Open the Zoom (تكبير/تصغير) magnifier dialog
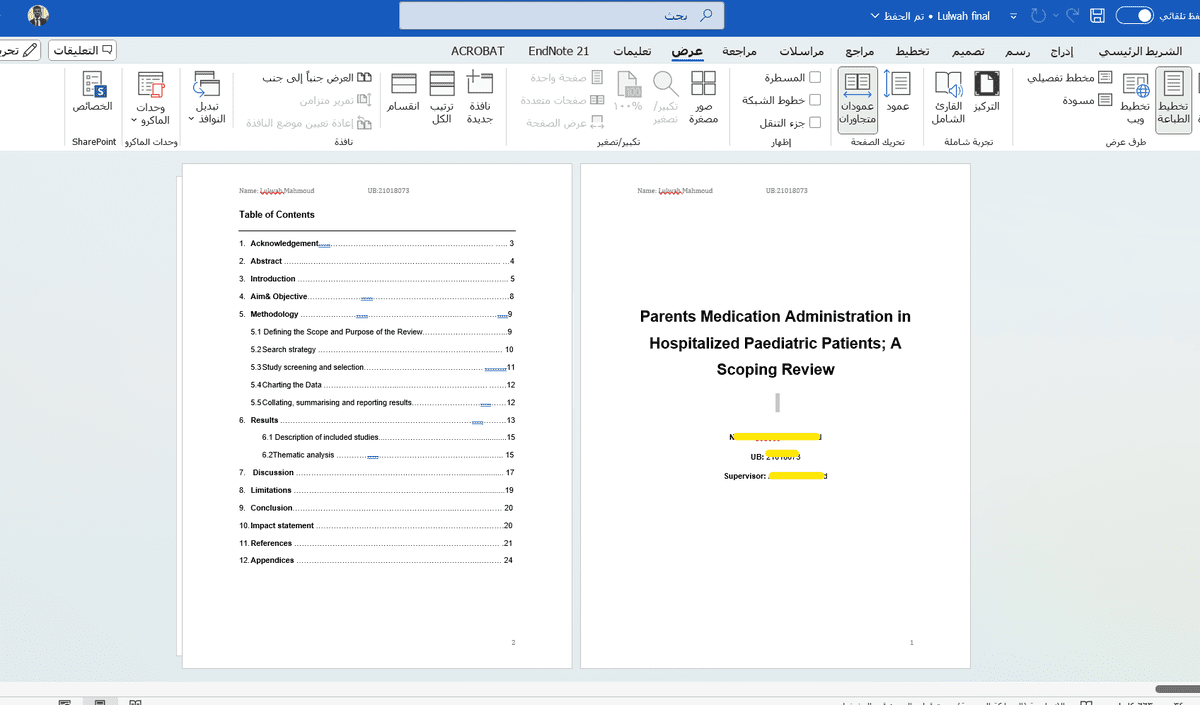This screenshot has width=1200, height=705. [665, 97]
